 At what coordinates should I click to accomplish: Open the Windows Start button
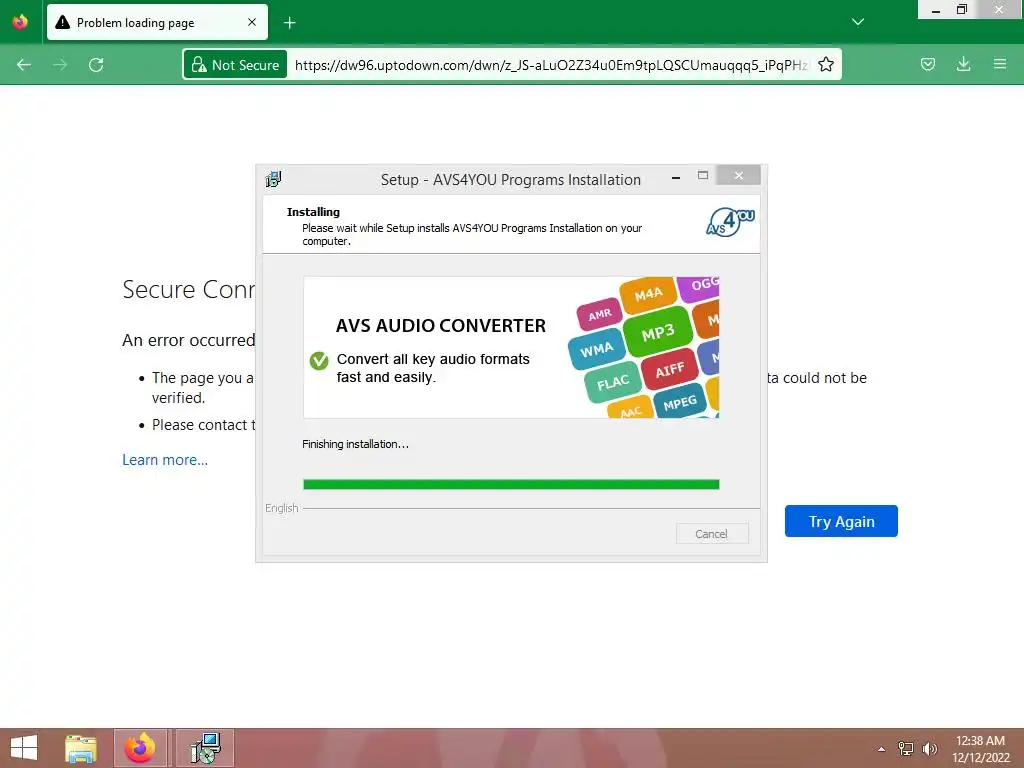24,748
